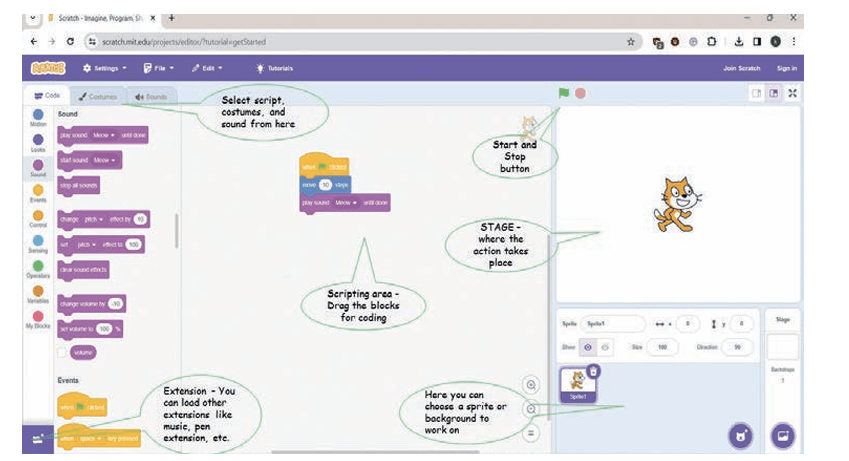The height and width of the screenshot is (461, 849).
Task: Open Meow dropdown in play sound block
Action: (x=103, y=135)
